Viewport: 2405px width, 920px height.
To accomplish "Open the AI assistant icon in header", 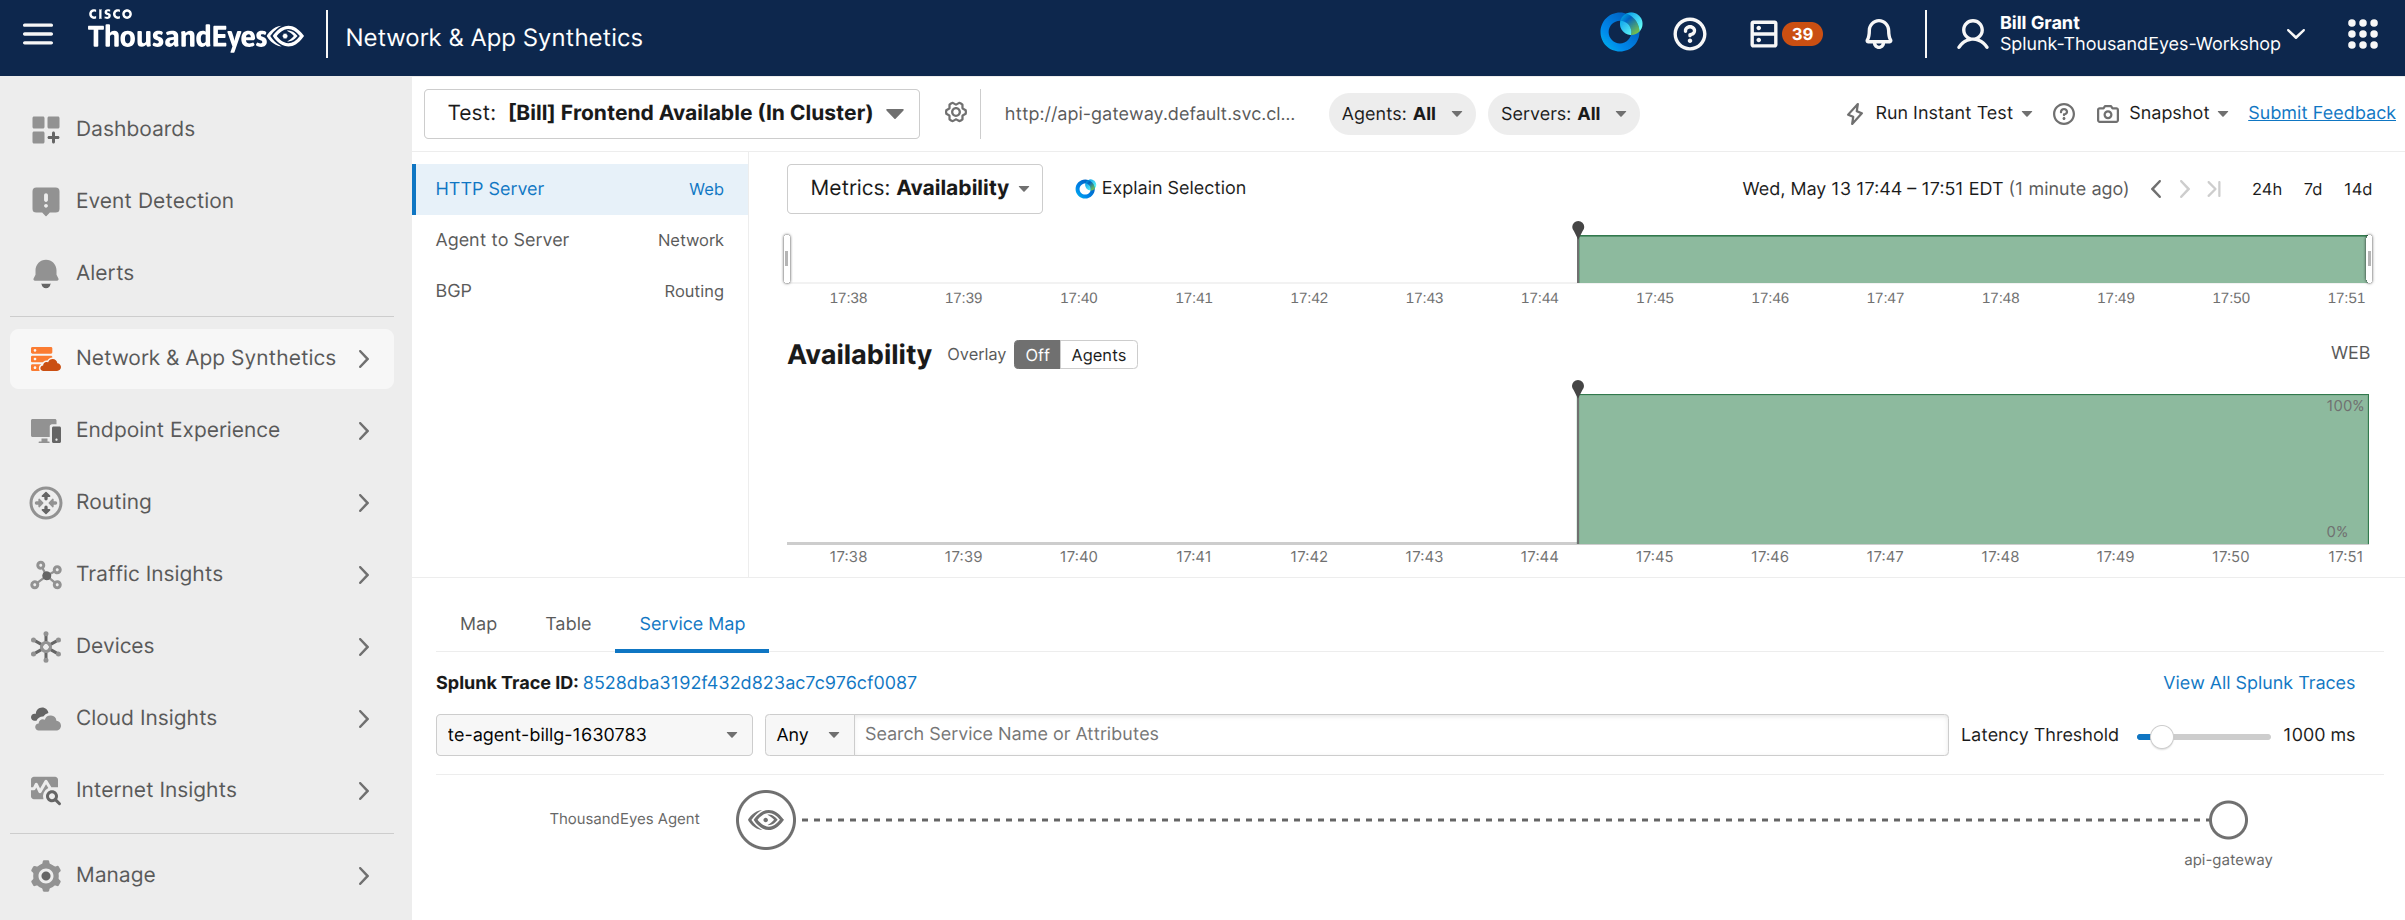I will tap(1620, 33).
